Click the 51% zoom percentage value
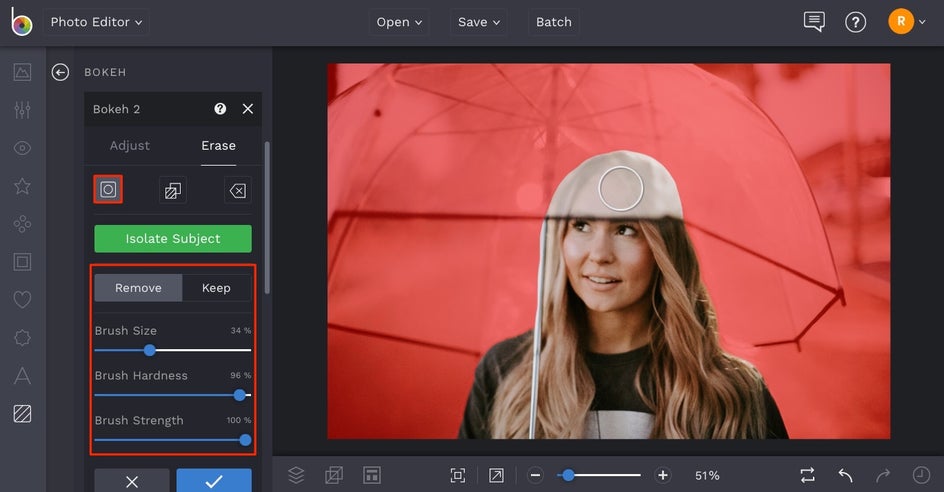 click(x=707, y=476)
